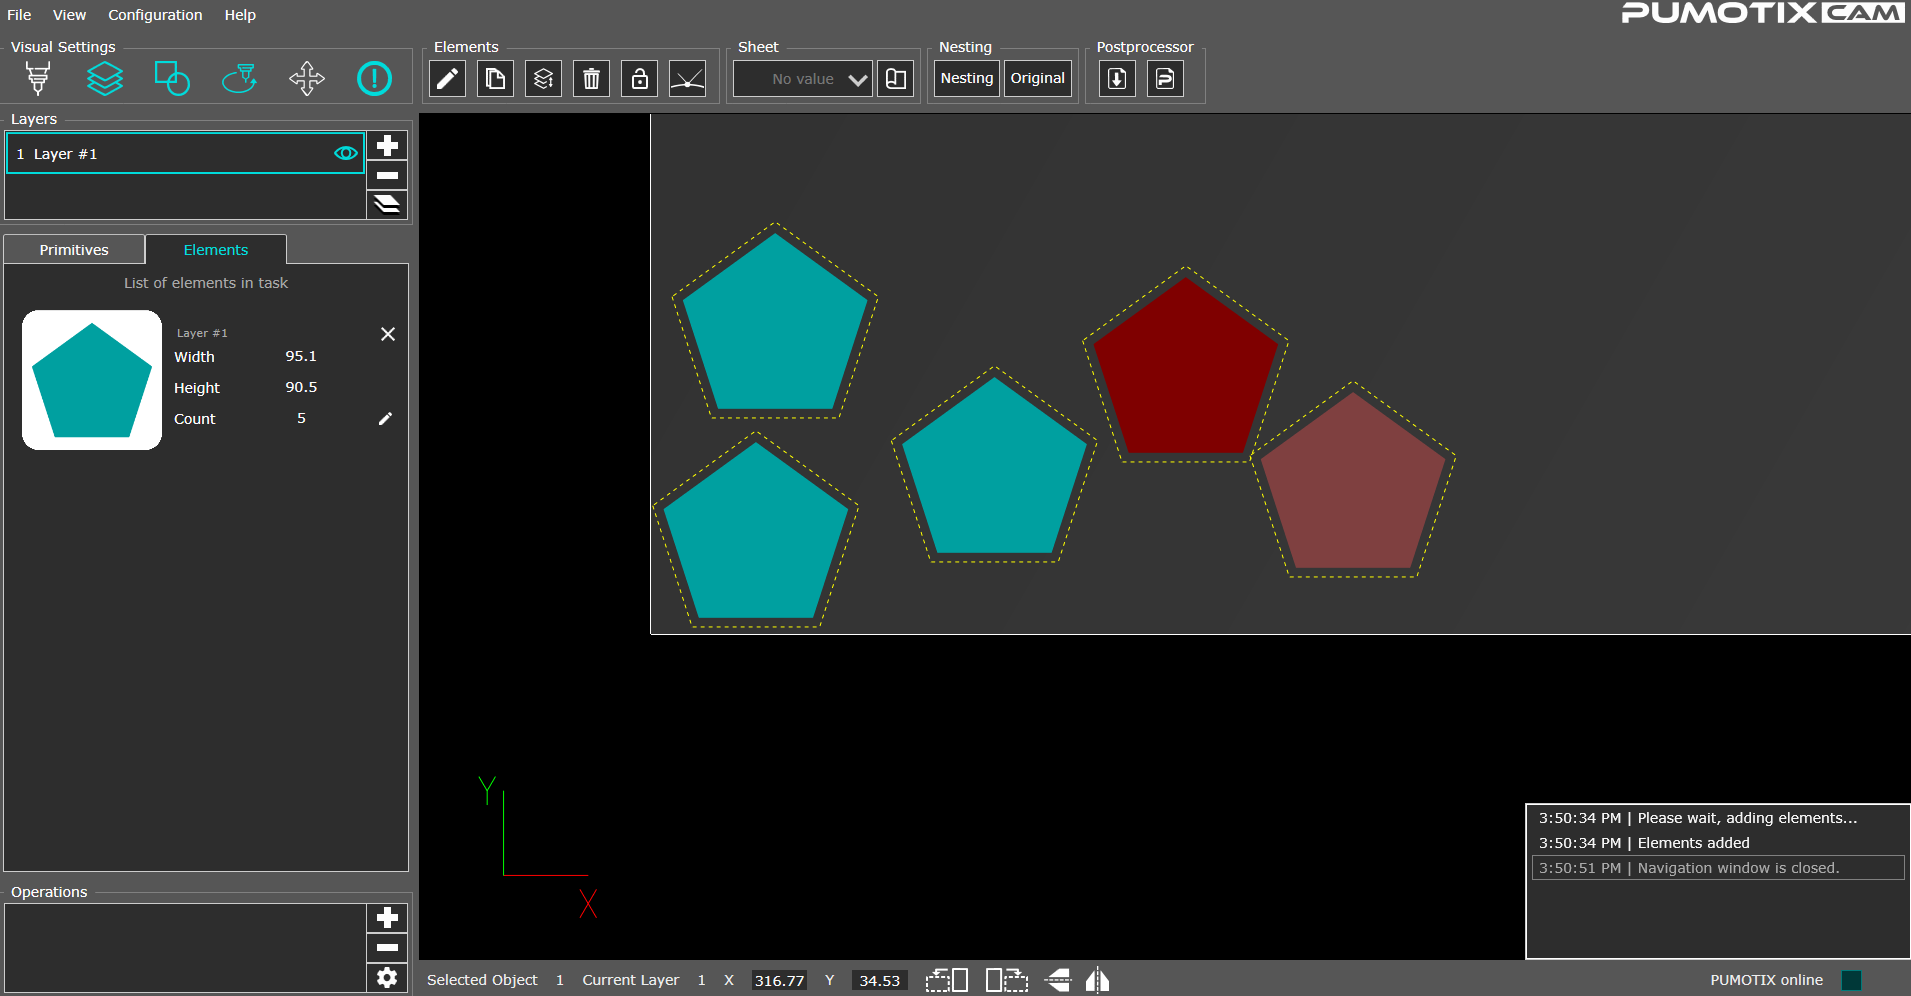This screenshot has width=1911, height=996.
Task: Click the Count value 5
Action: tap(301, 418)
